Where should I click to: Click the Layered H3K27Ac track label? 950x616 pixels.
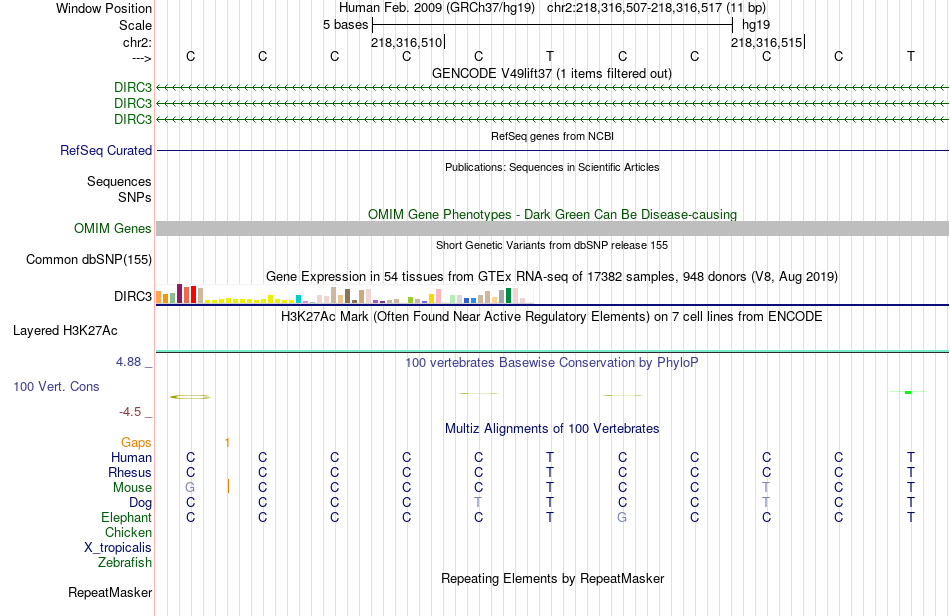[x=65, y=331]
